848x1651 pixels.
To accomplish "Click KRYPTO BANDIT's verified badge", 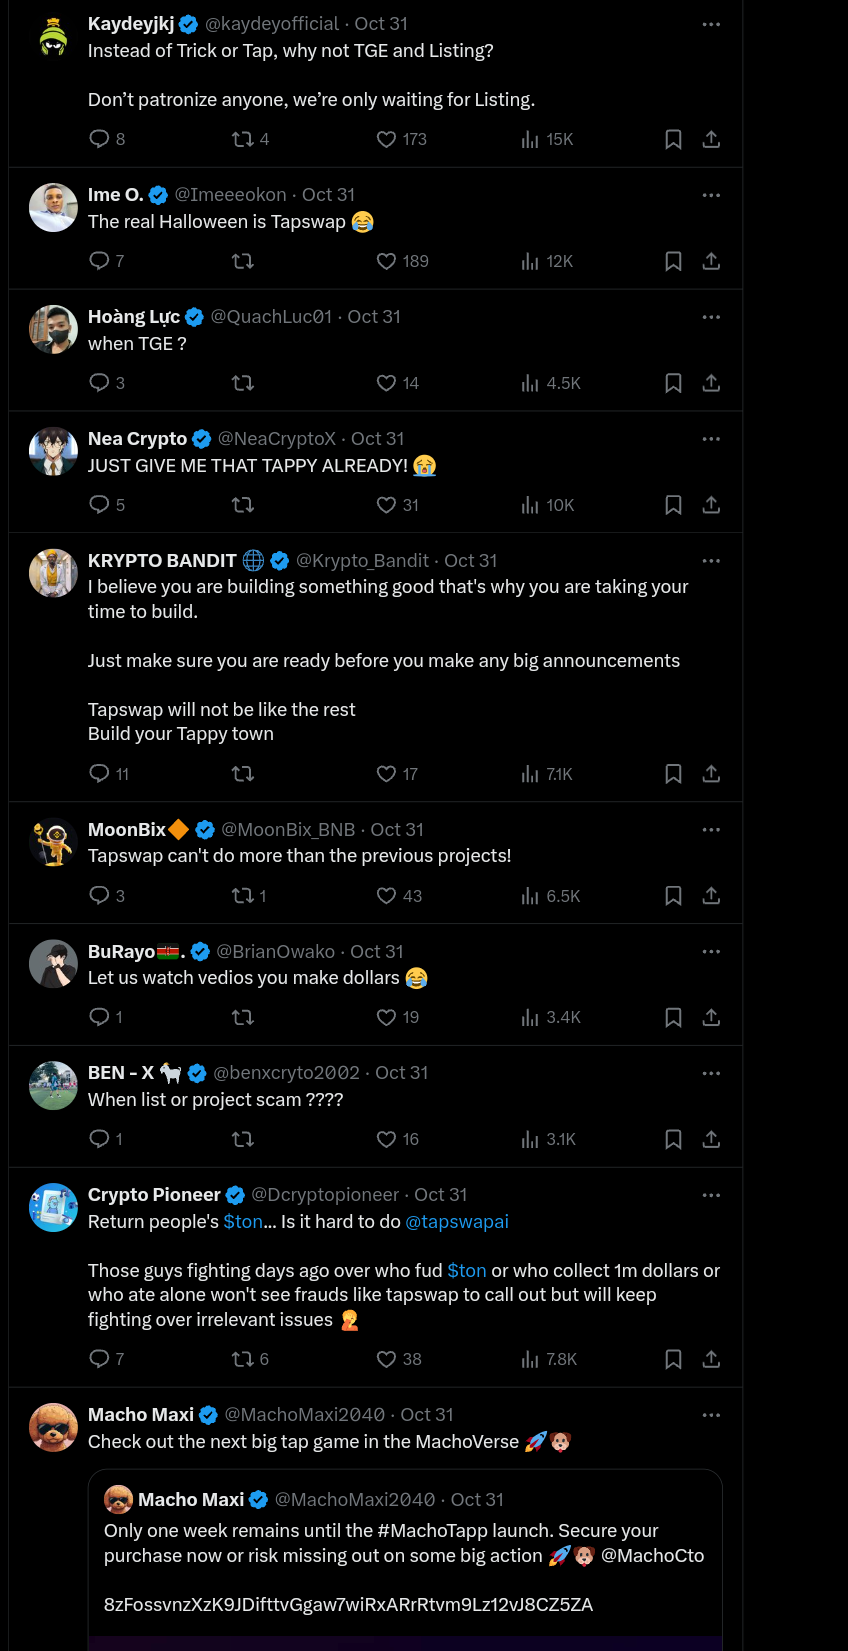I will pyautogui.click(x=279, y=560).
